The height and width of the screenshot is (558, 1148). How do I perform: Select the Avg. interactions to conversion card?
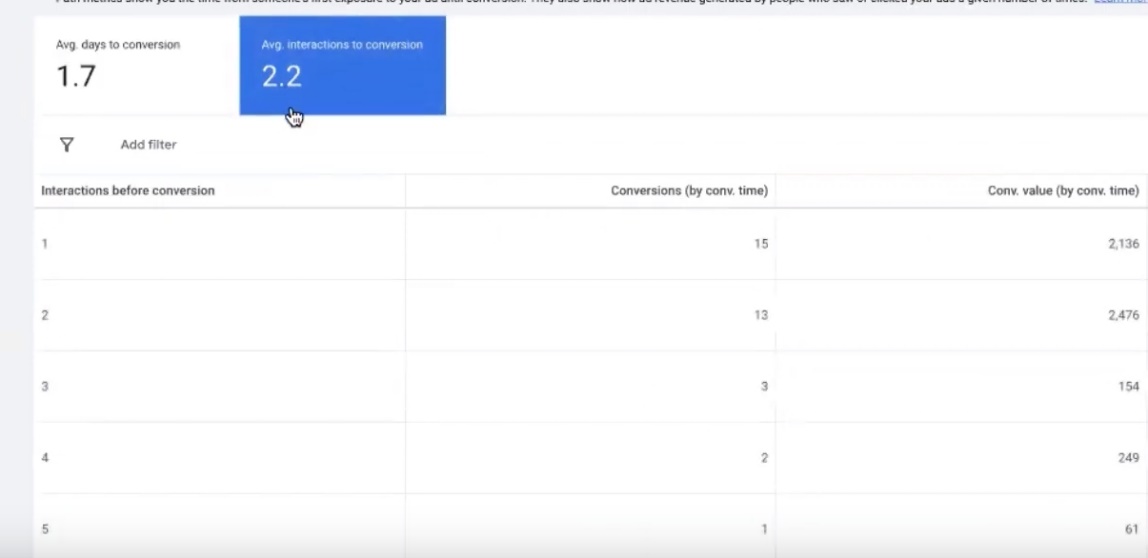point(342,65)
